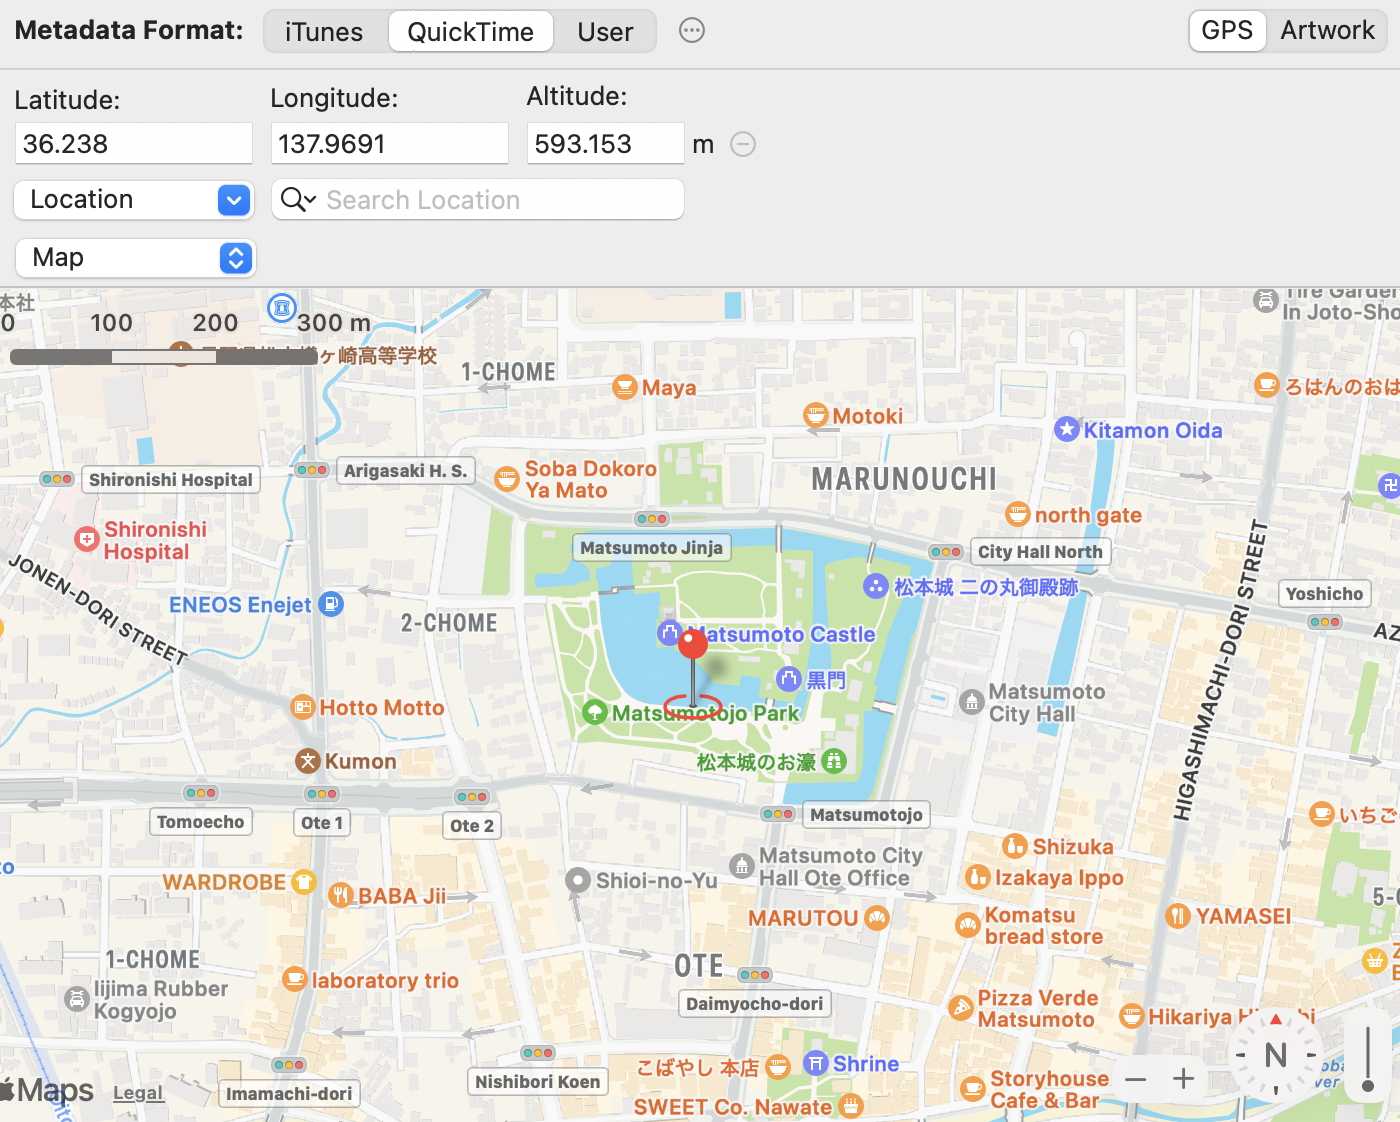Screen dimensions: 1400x1122
Task: Select the Shironishi Hospital red icon
Action: [87, 540]
